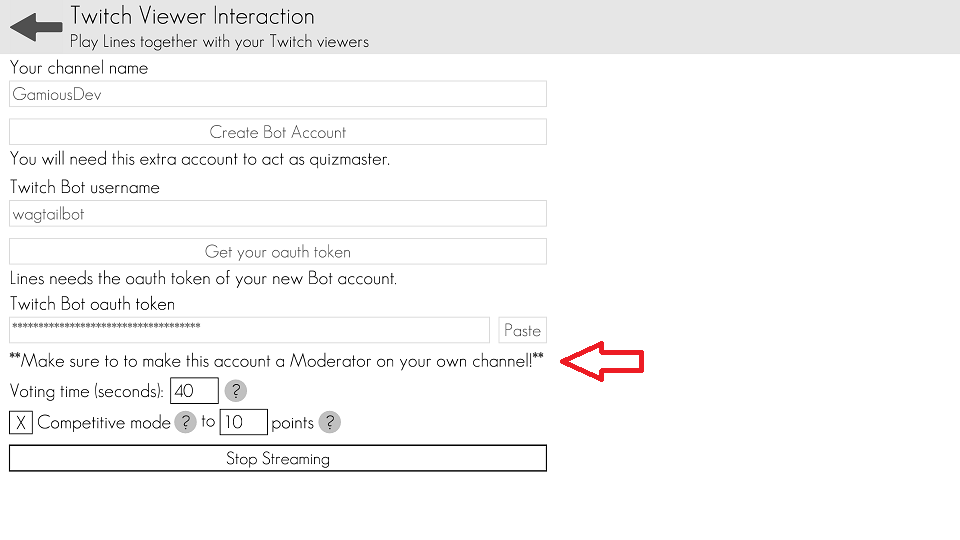Click the wagtailbot username field

click(x=278, y=213)
